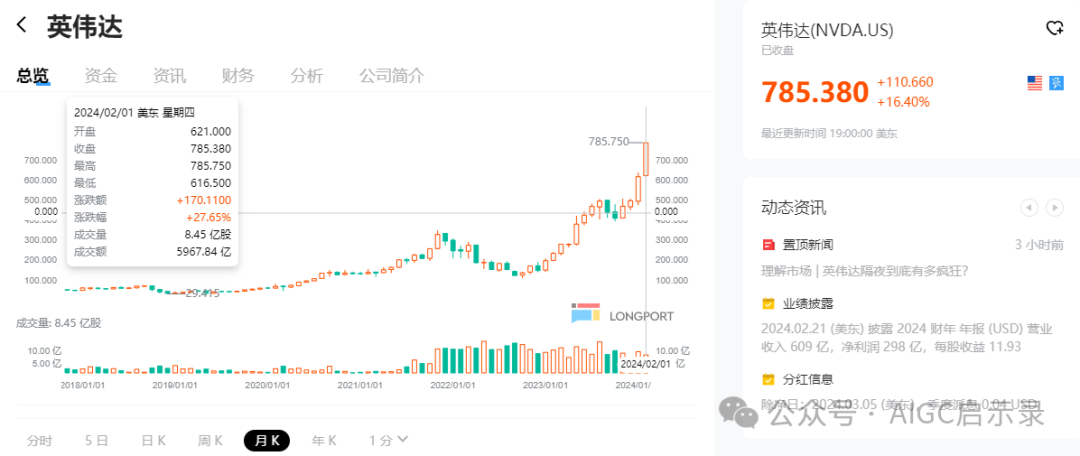Viewport: 1080px width, 456px height.
Task: Click the 业绩披露 calendar icon
Action: pyautogui.click(x=769, y=303)
